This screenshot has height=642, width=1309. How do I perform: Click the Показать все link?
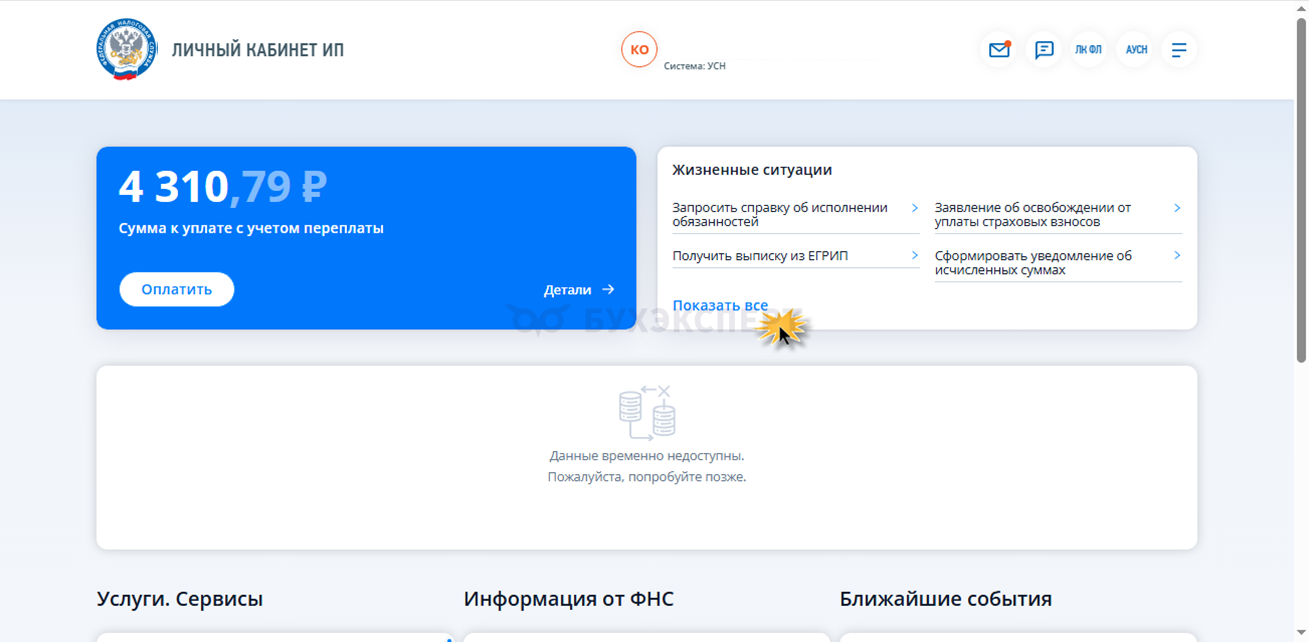tap(720, 306)
